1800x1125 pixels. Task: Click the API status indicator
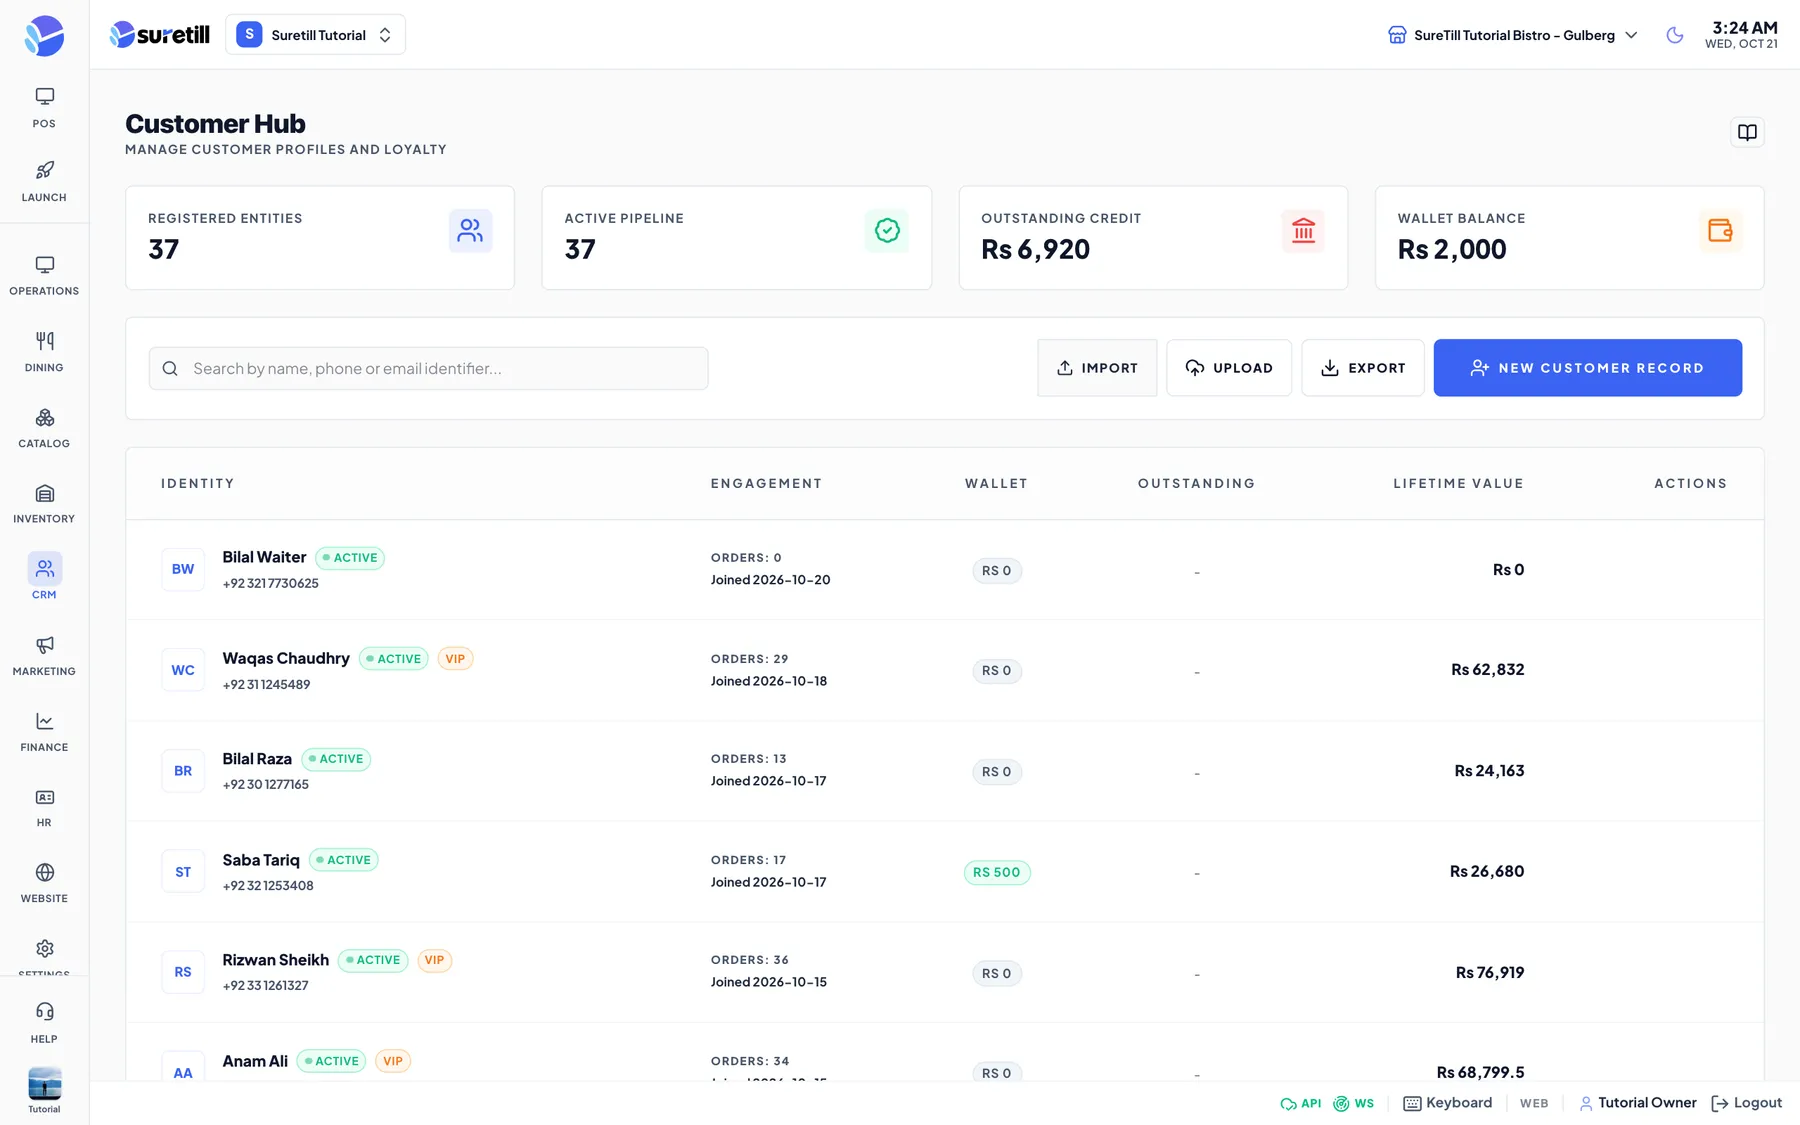(1301, 1103)
